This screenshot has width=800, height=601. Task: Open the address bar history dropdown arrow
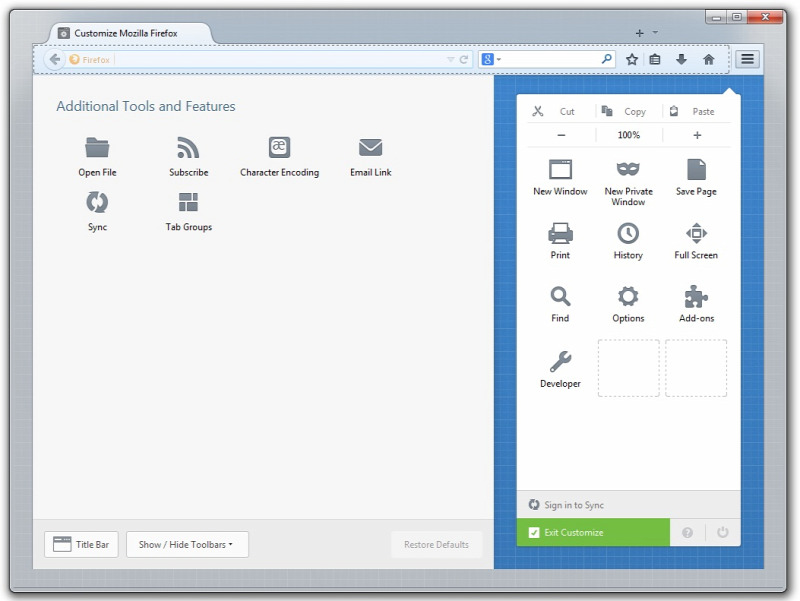451,60
